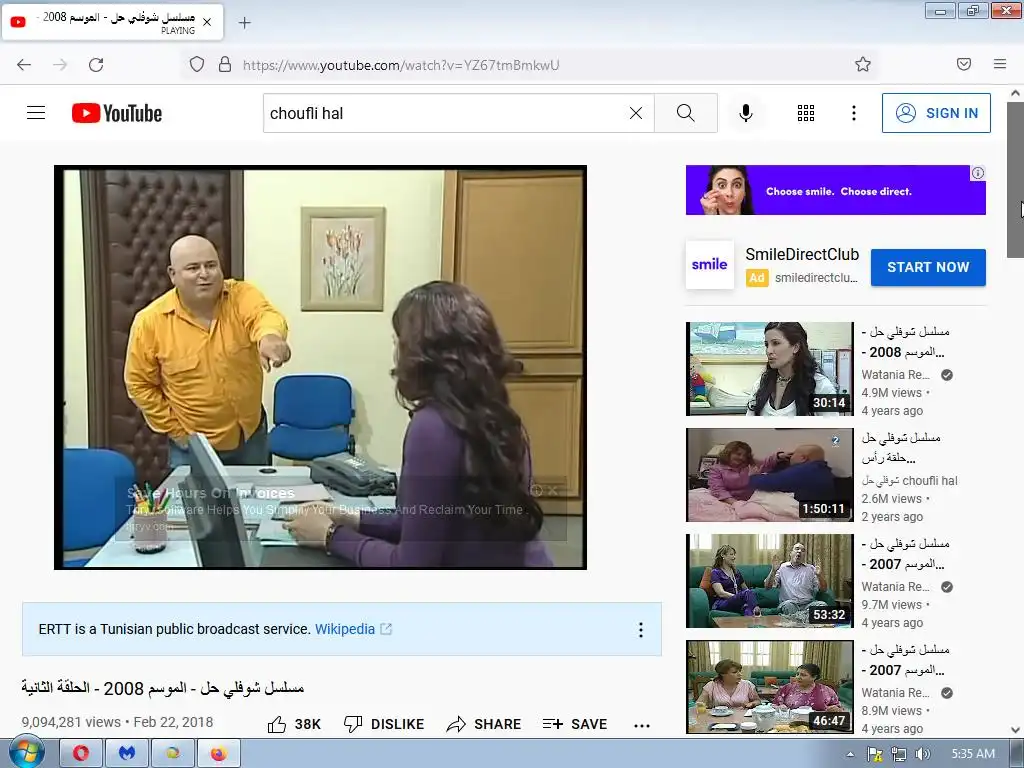The image size is (1024, 768).
Task: Go back with the browser back arrow
Action: pos(24,64)
